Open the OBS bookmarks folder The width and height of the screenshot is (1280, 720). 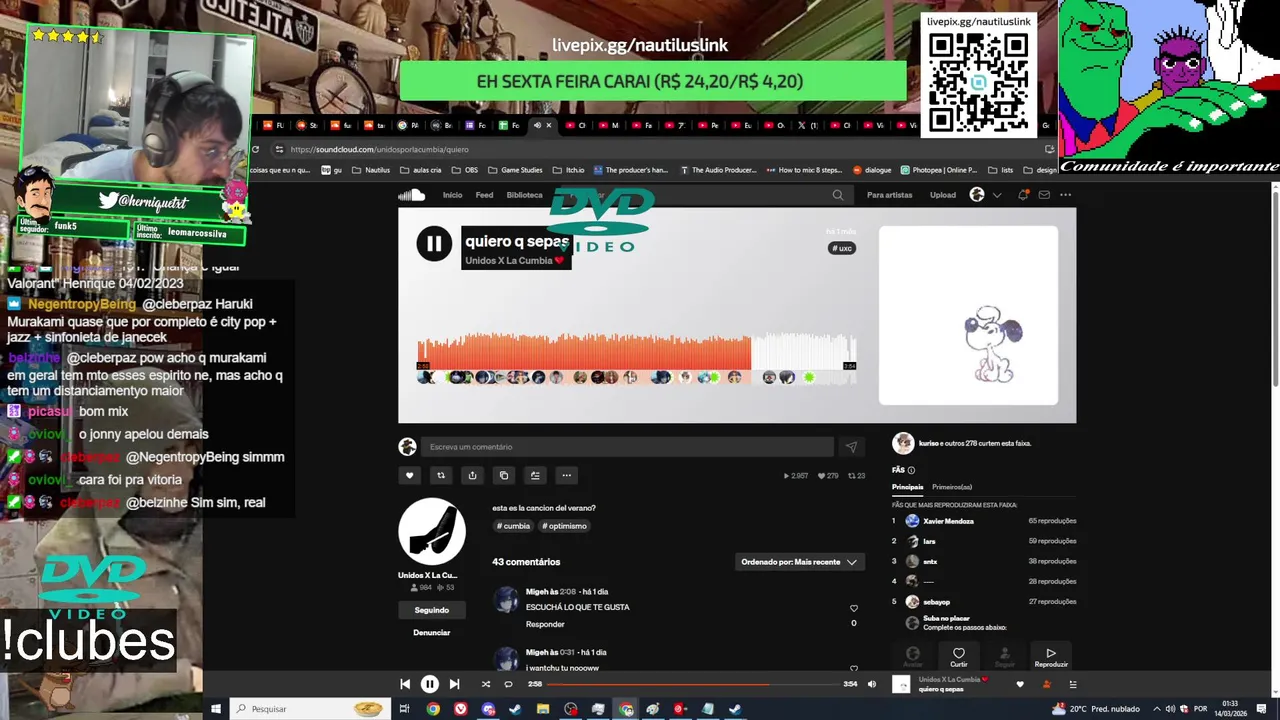click(x=464, y=170)
